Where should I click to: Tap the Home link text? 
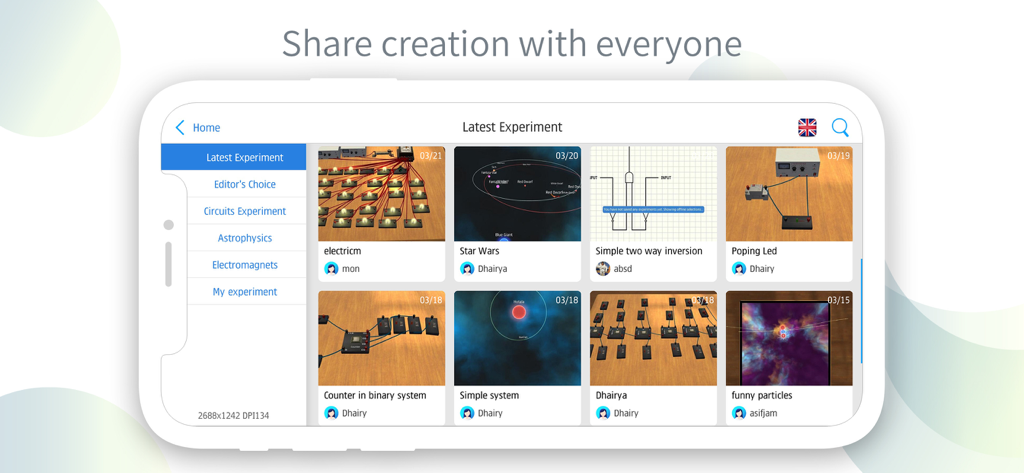(x=206, y=128)
